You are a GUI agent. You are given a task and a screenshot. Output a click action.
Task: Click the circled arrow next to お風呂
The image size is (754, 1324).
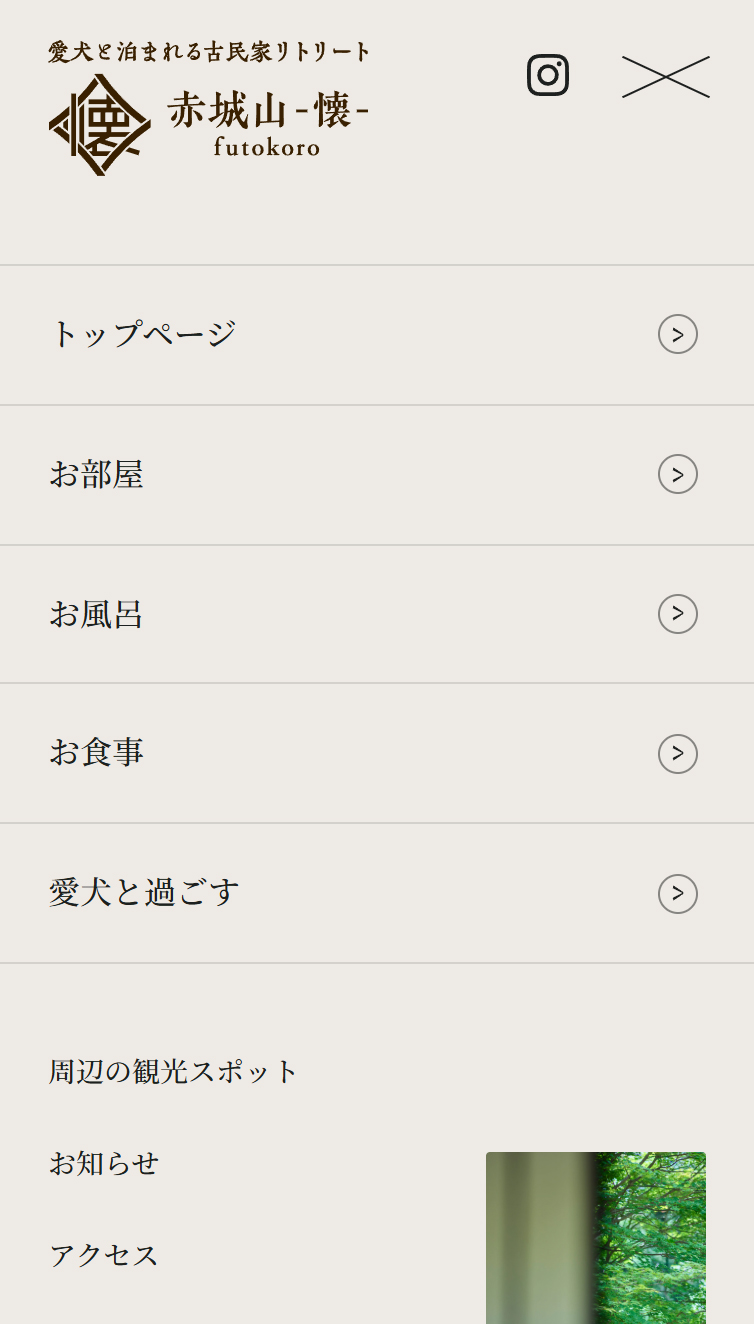coord(678,614)
